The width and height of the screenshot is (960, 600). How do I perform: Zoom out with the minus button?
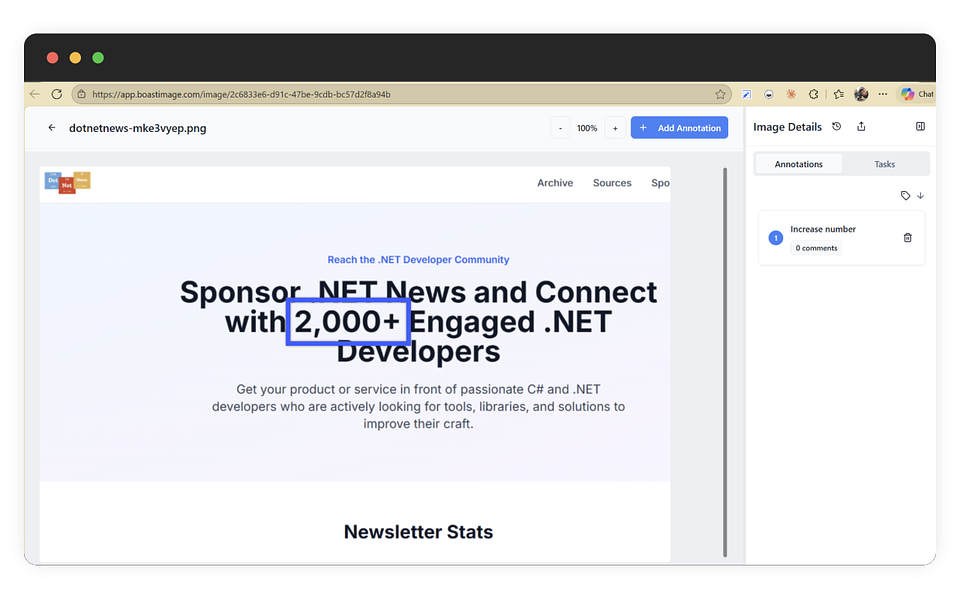[x=560, y=128]
